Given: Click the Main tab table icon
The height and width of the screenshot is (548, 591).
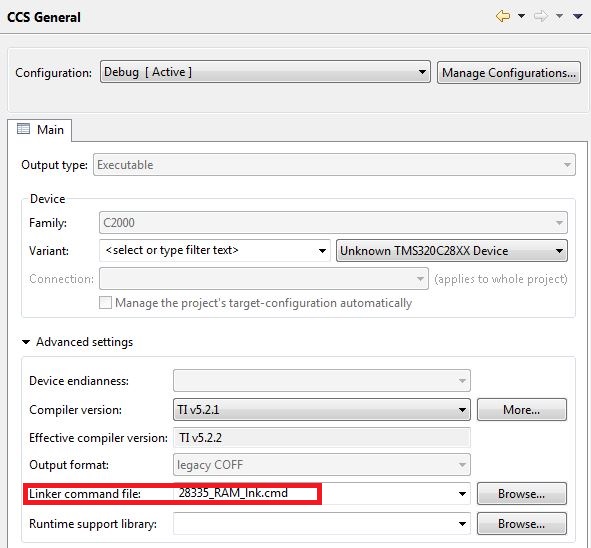Looking at the screenshot, I should pos(23,129).
